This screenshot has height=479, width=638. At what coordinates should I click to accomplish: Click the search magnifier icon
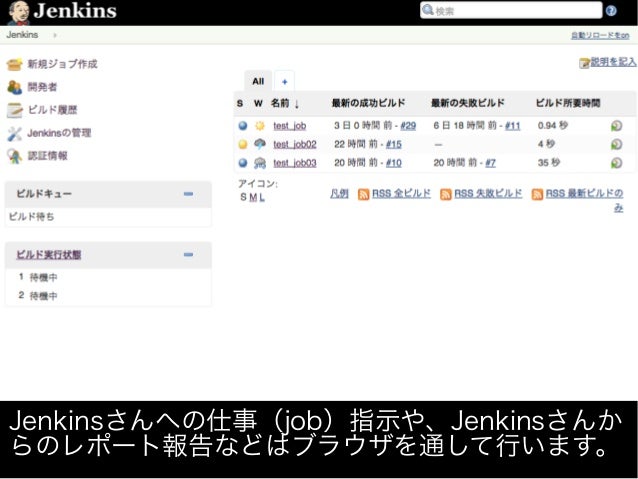point(427,10)
